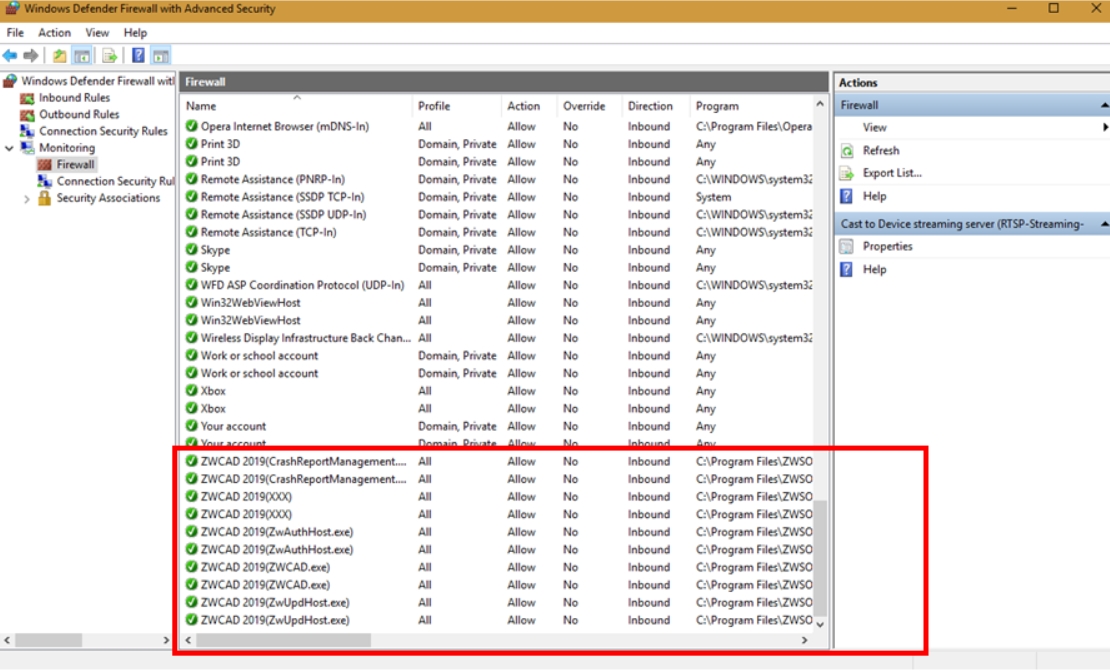Viewport: 1110px width, 671px height.
Task: Open the File menu
Action: pyautogui.click(x=15, y=33)
